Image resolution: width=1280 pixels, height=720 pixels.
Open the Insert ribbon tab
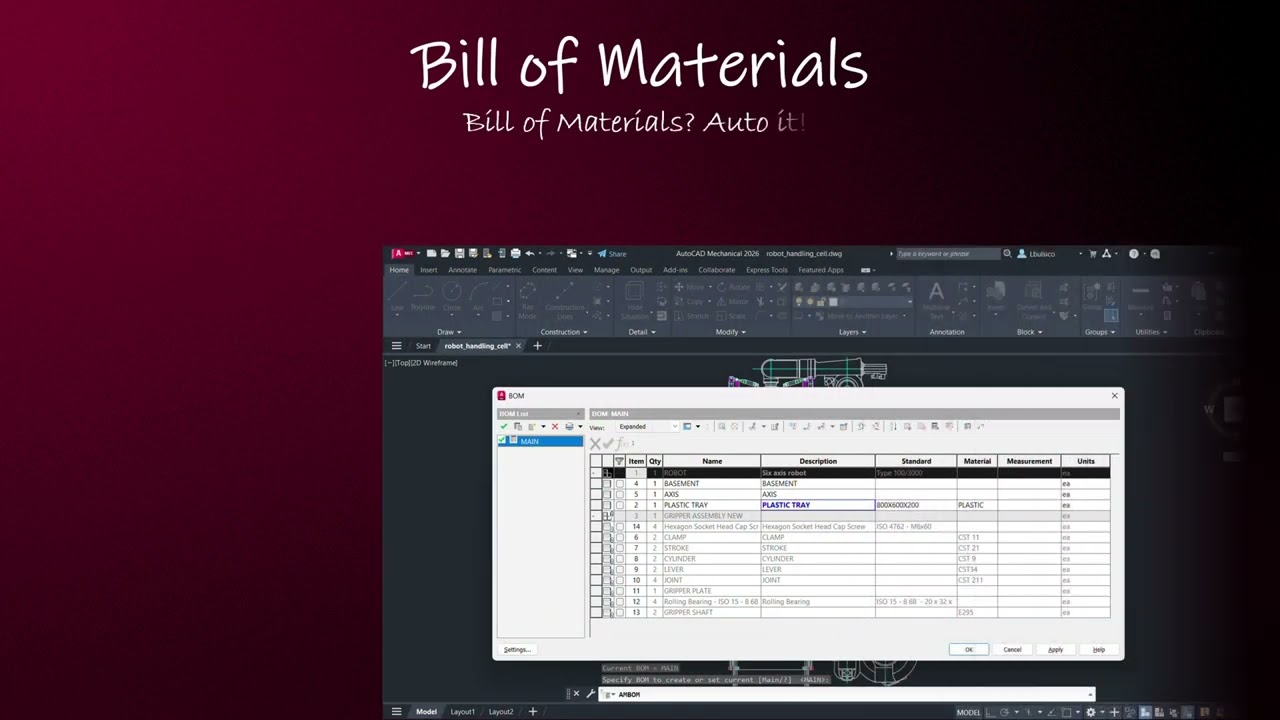pyautogui.click(x=428, y=270)
